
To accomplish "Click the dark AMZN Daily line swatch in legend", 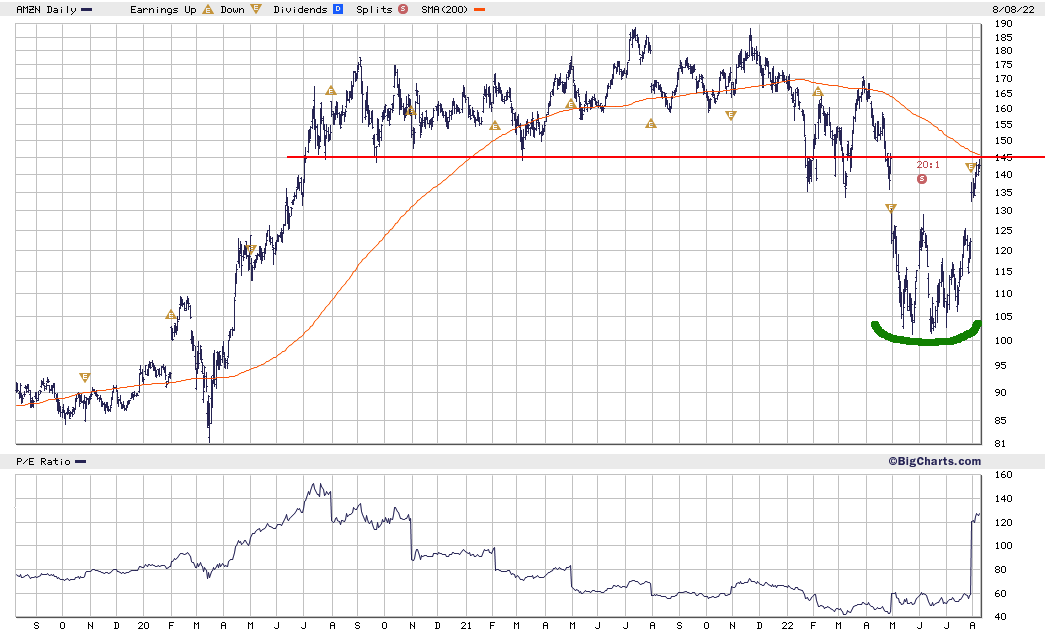I will (x=87, y=10).
